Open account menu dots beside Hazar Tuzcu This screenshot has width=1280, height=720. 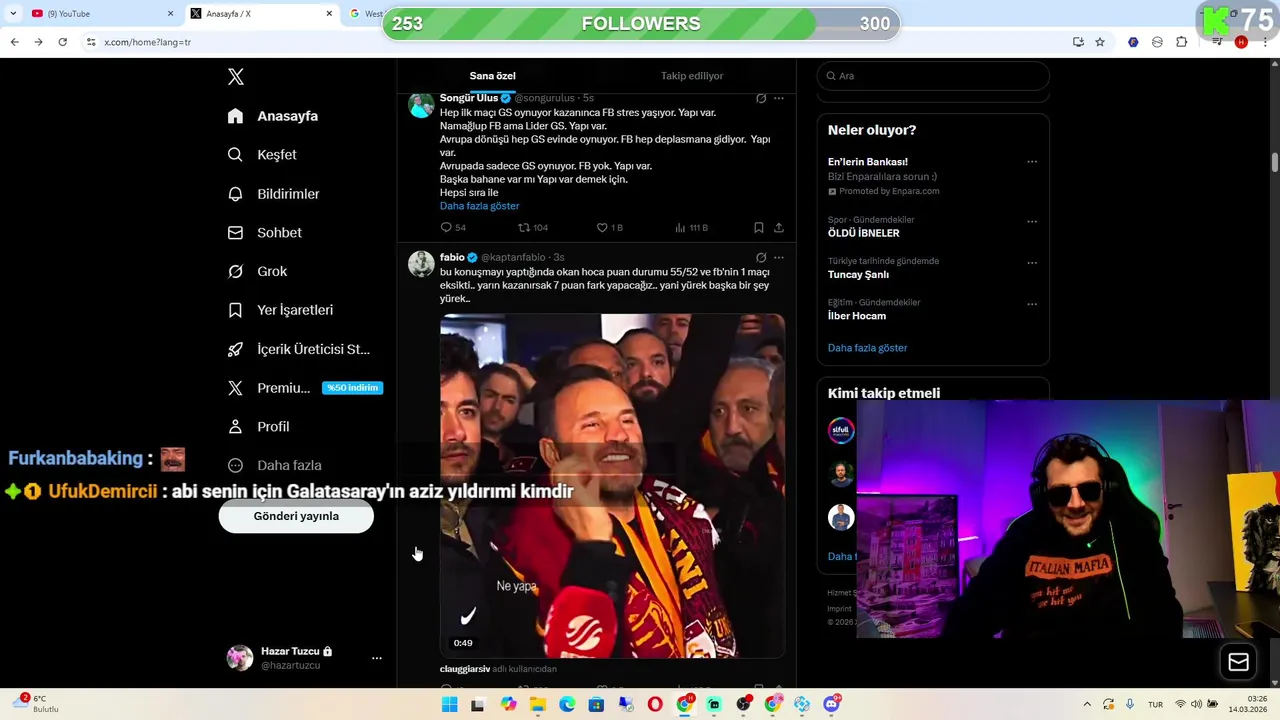point(377,658)
